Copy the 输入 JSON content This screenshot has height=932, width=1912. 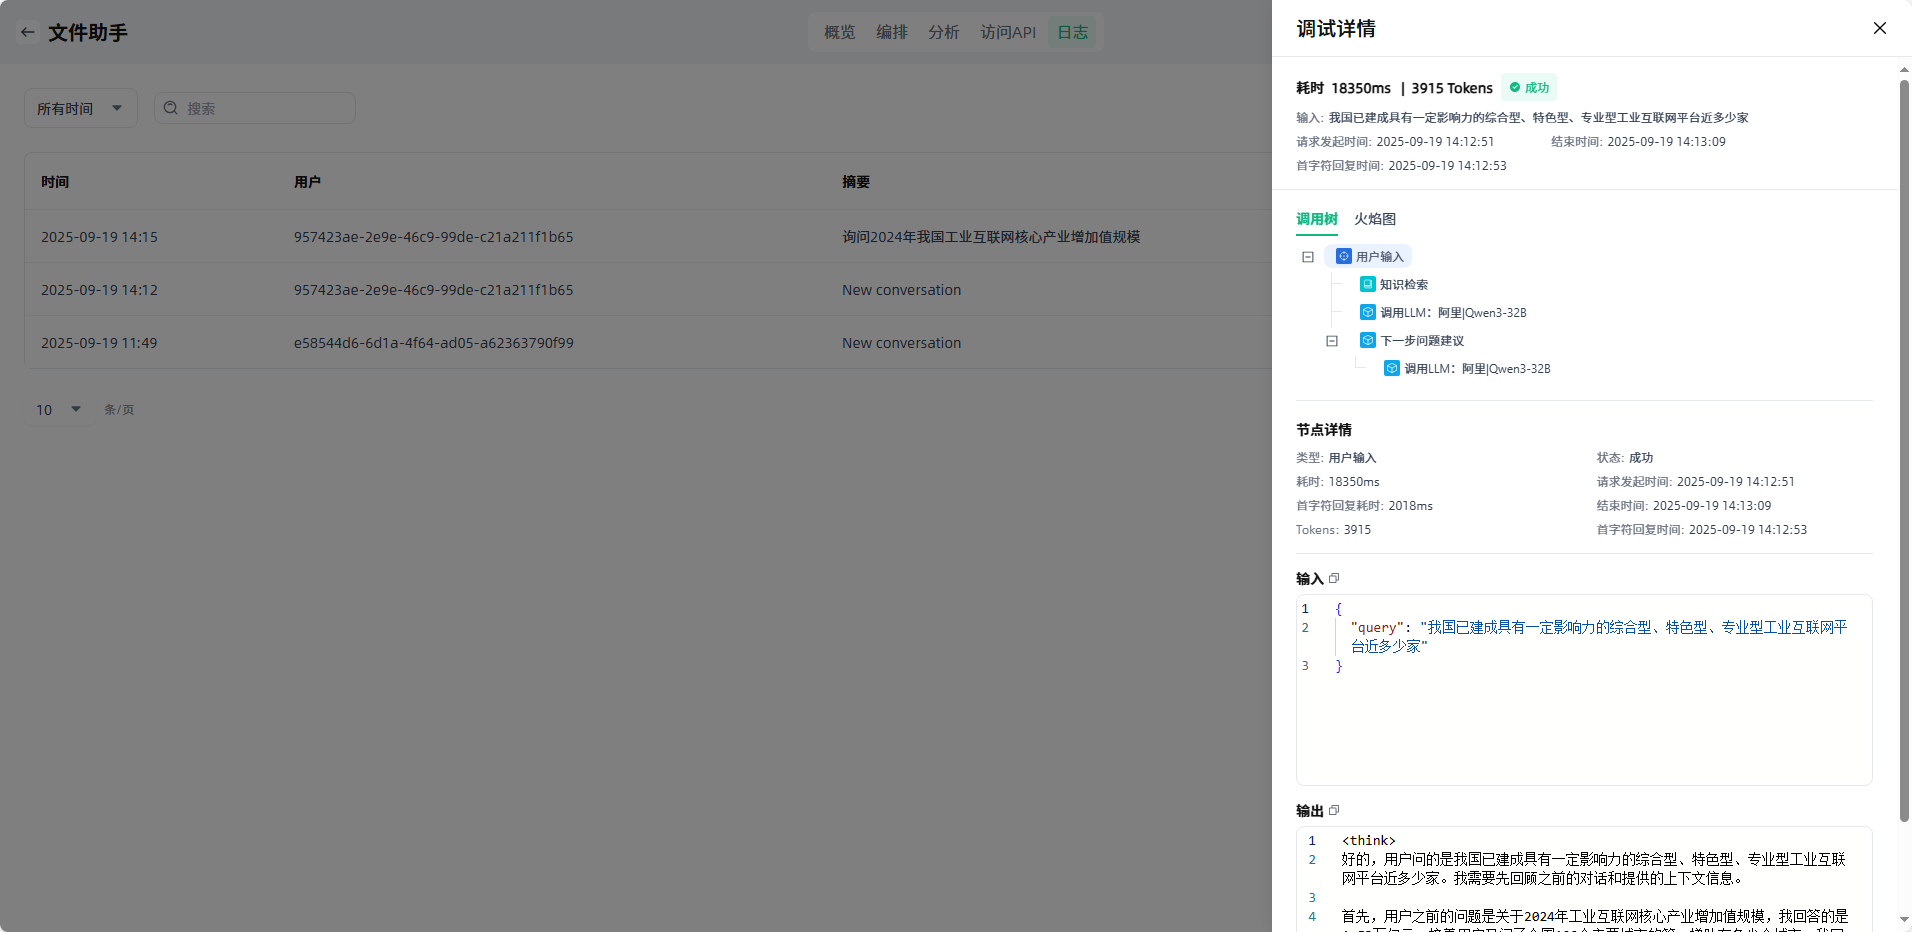[1334, 578]
